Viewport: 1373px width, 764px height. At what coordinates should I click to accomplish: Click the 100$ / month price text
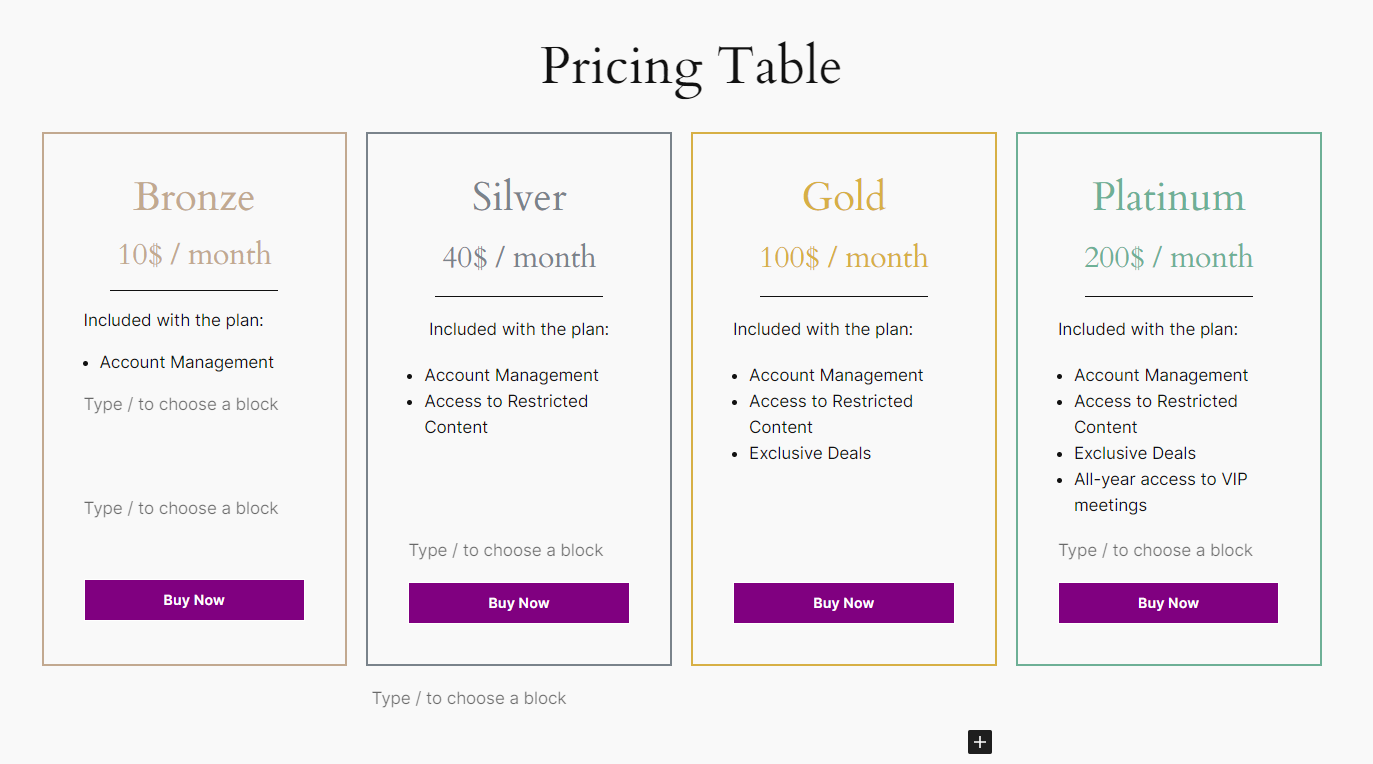click(844, 257)
